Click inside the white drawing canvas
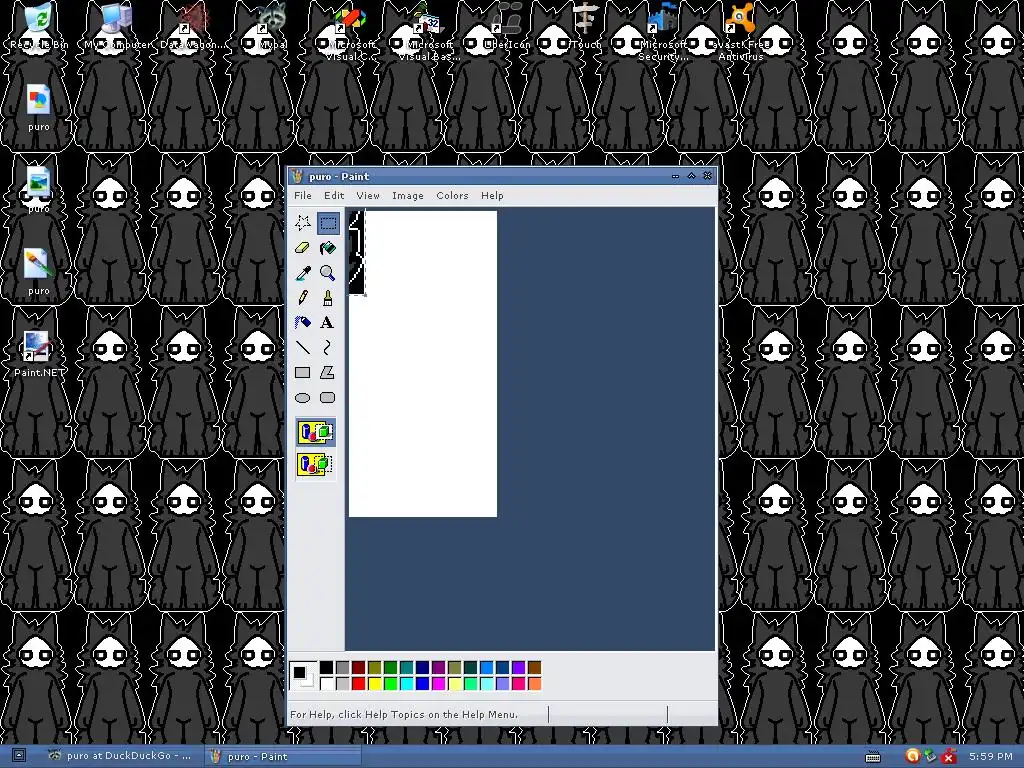Image resolution: width=1024 pixels, height=768 pixels. (x=423, y=364)
